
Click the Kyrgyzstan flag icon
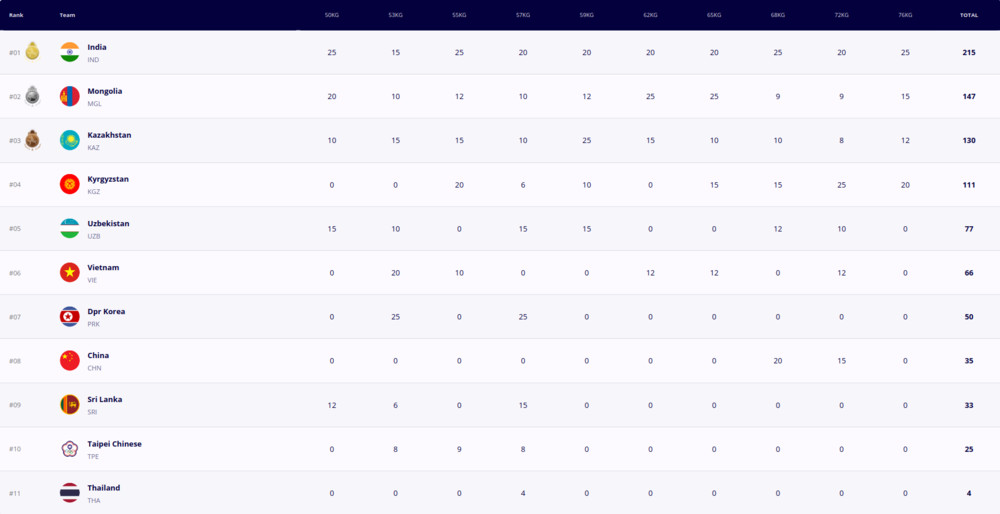(70, 184)
